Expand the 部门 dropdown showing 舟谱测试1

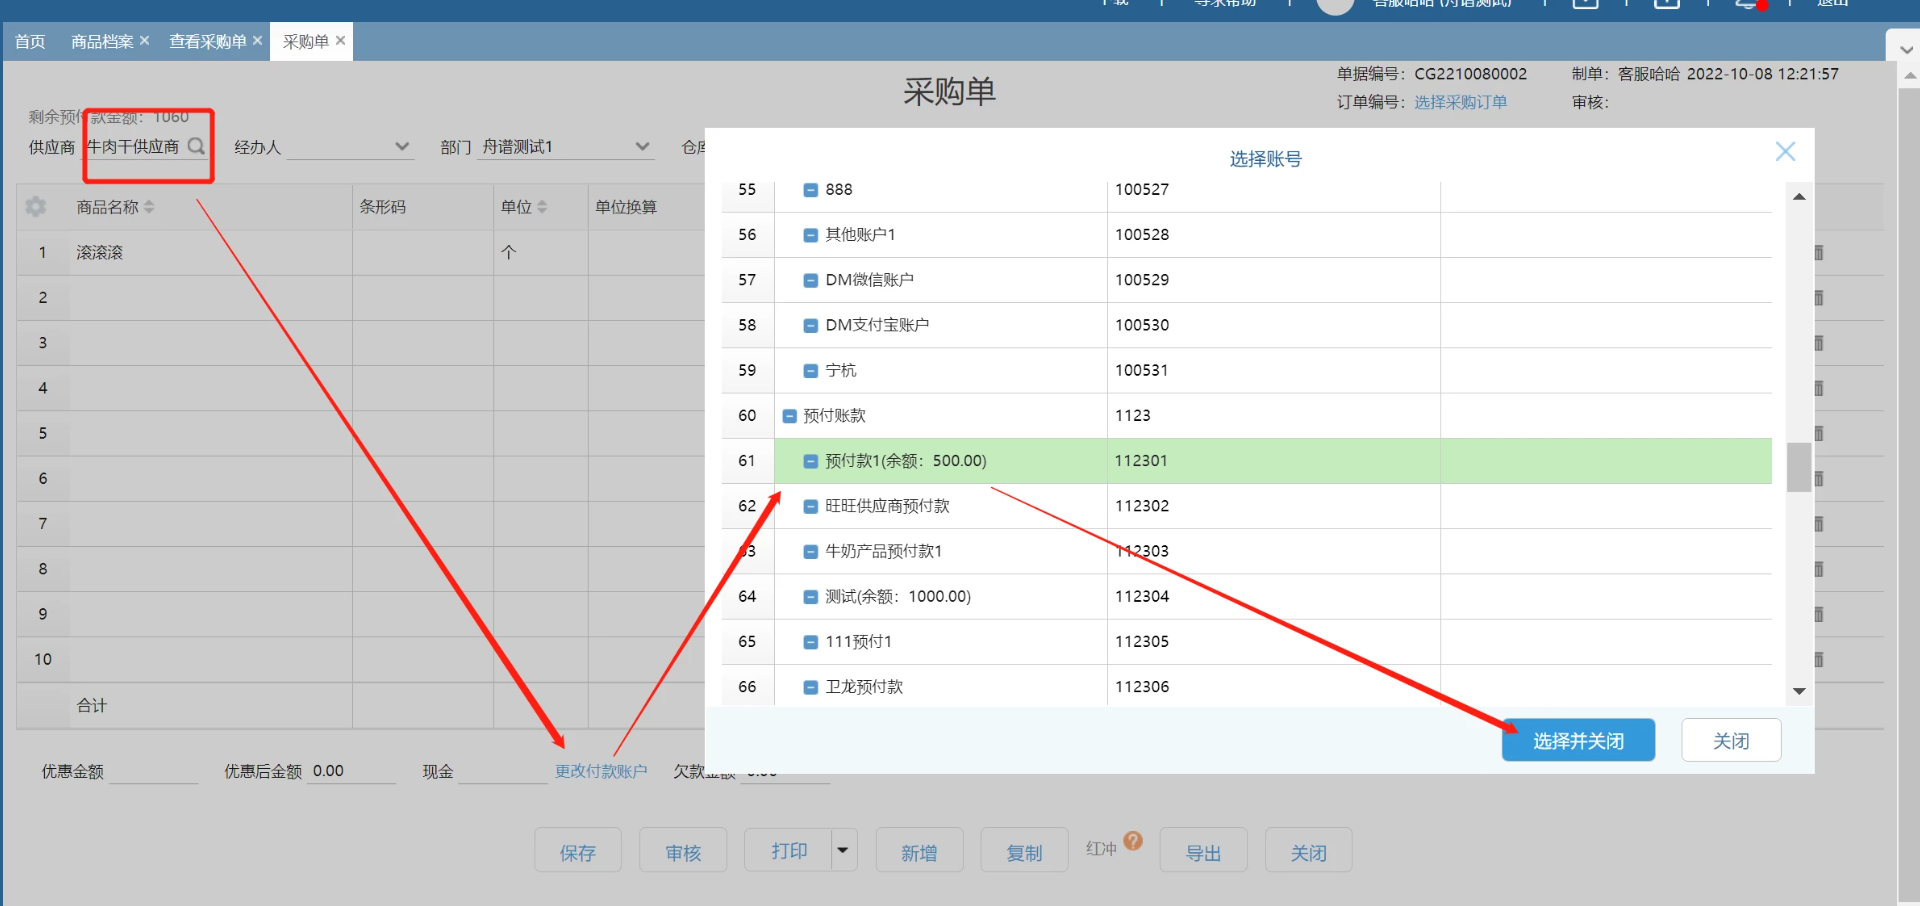[642, 147]
